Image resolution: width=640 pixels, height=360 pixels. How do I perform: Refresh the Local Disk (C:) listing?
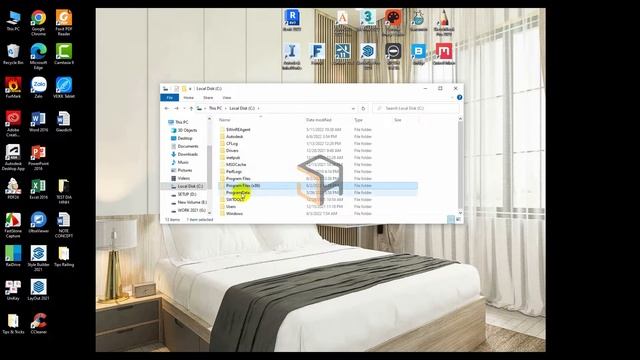[x=363, y=108]
